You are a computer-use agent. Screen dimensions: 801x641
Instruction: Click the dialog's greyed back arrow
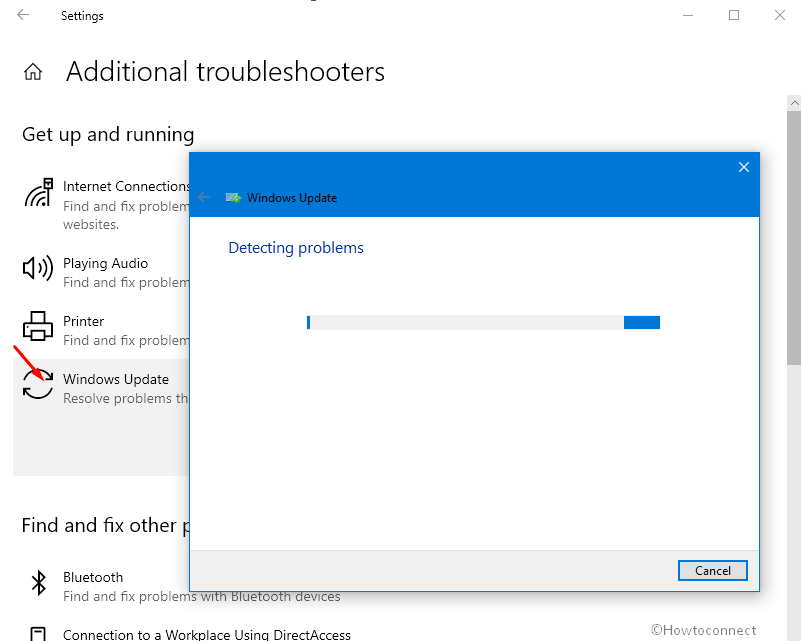pyautogui.click(x=204, y=197)
